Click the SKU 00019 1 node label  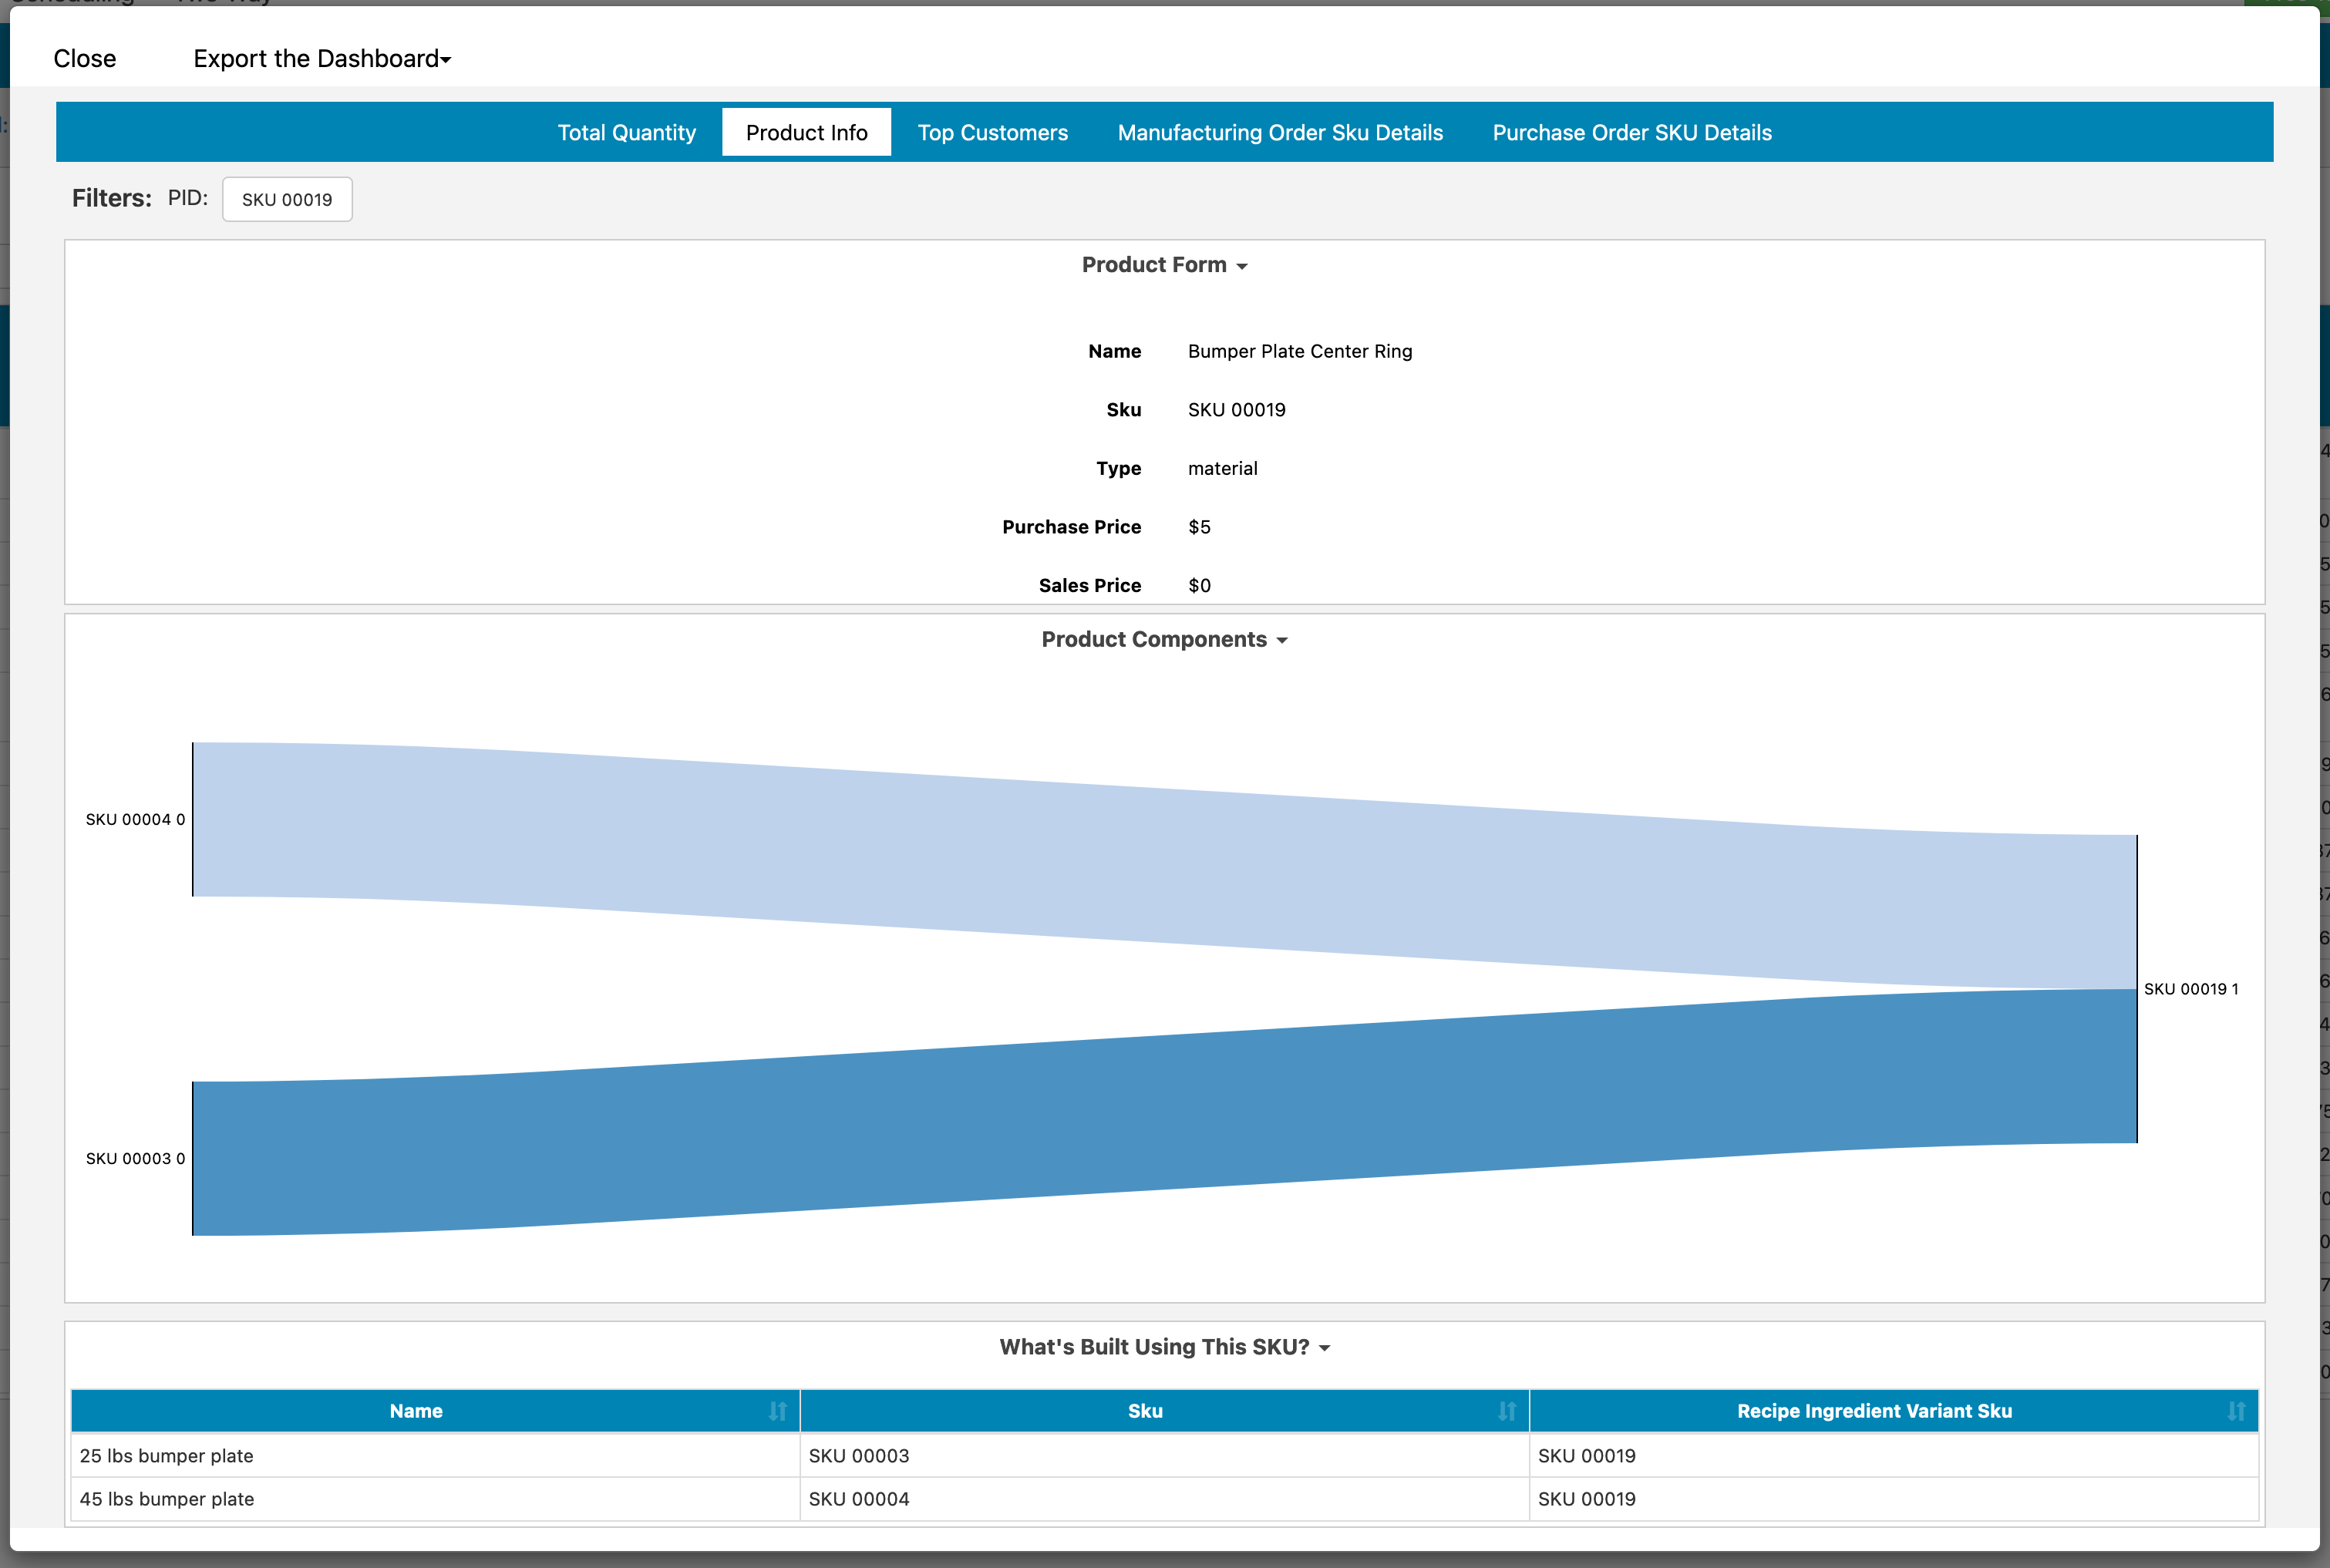tap(2191, 989)
